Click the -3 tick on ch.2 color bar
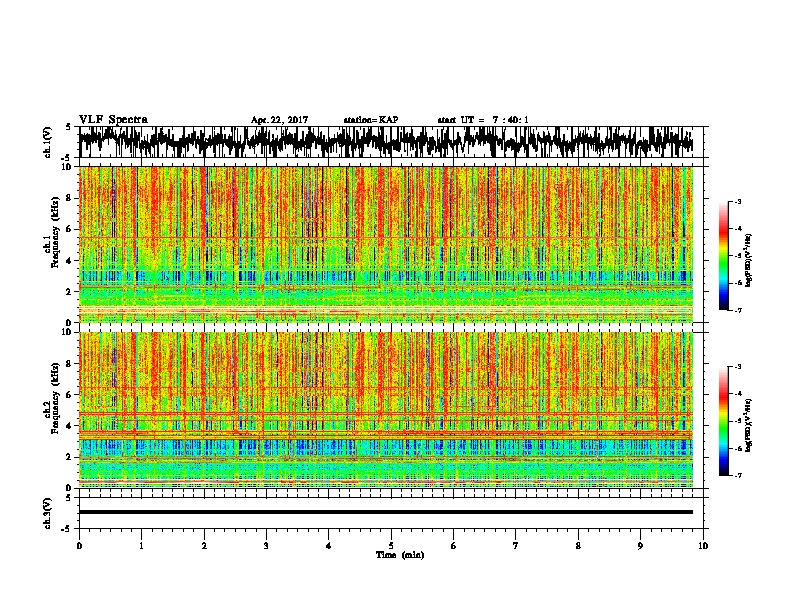 738,367
